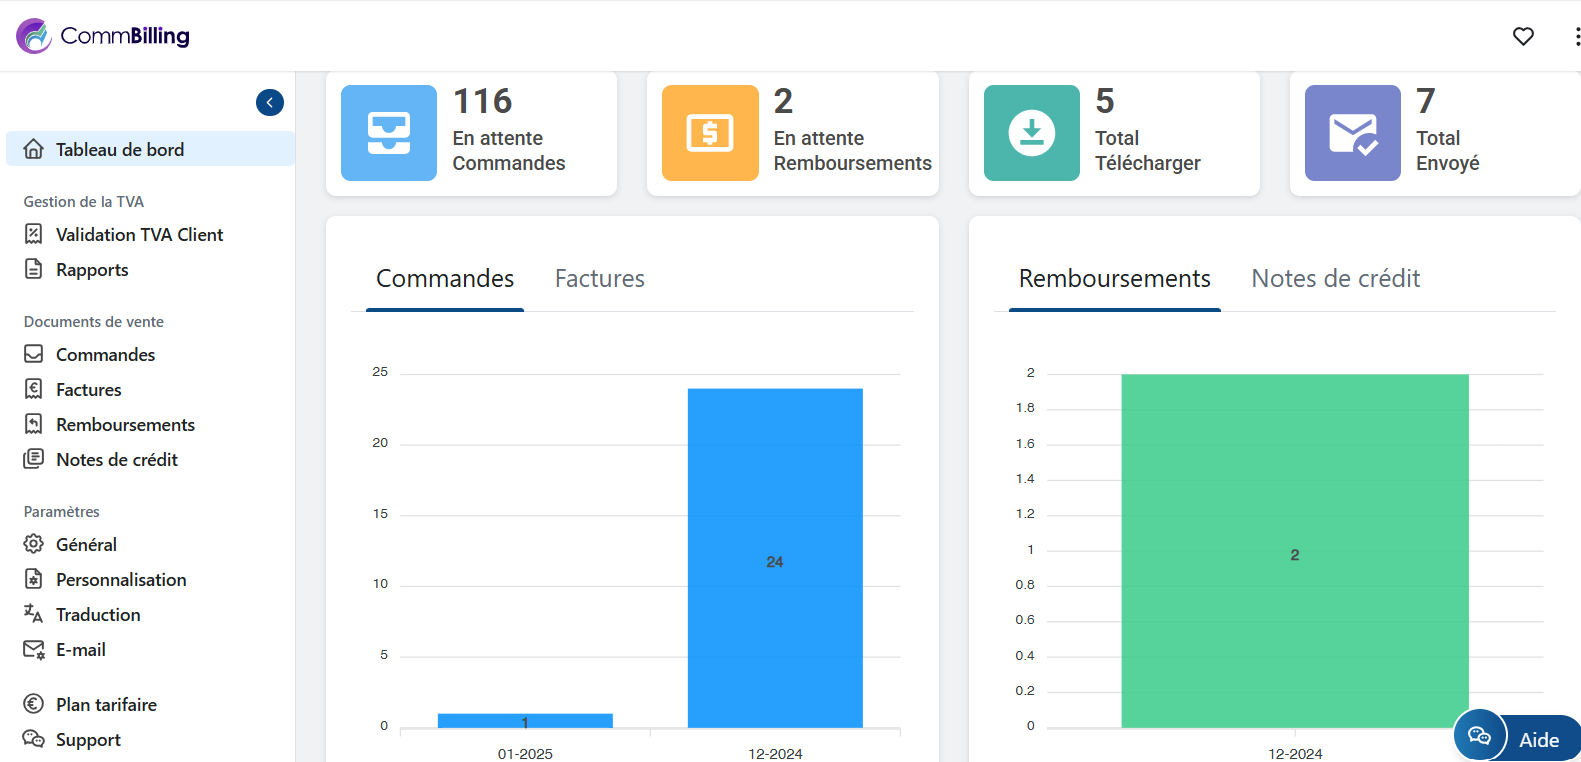The width and height of the screenshot is (1581, 762).
Task: Switch to the Factures chart tab
Action: pos(599,279)
